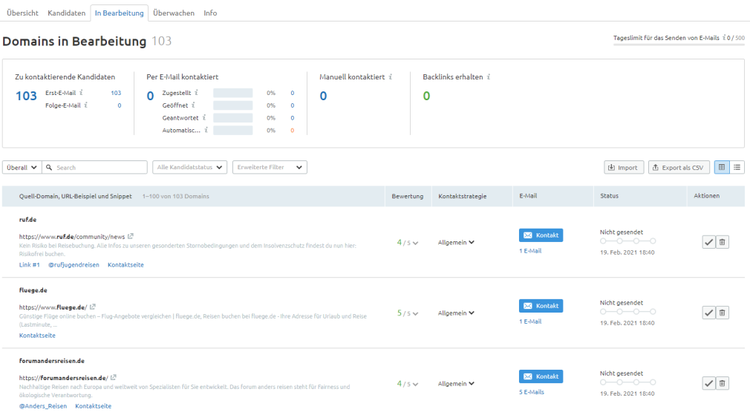Go to the Info tab
The image size is (750, 418).
pyautogui.click(x=210, y=13)
